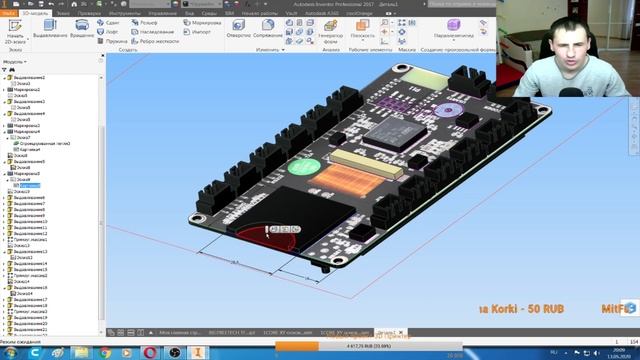The height and width of the screenshot is (360, 640).
Task: Start a new 2D sketch
Action: pos(15,32)
